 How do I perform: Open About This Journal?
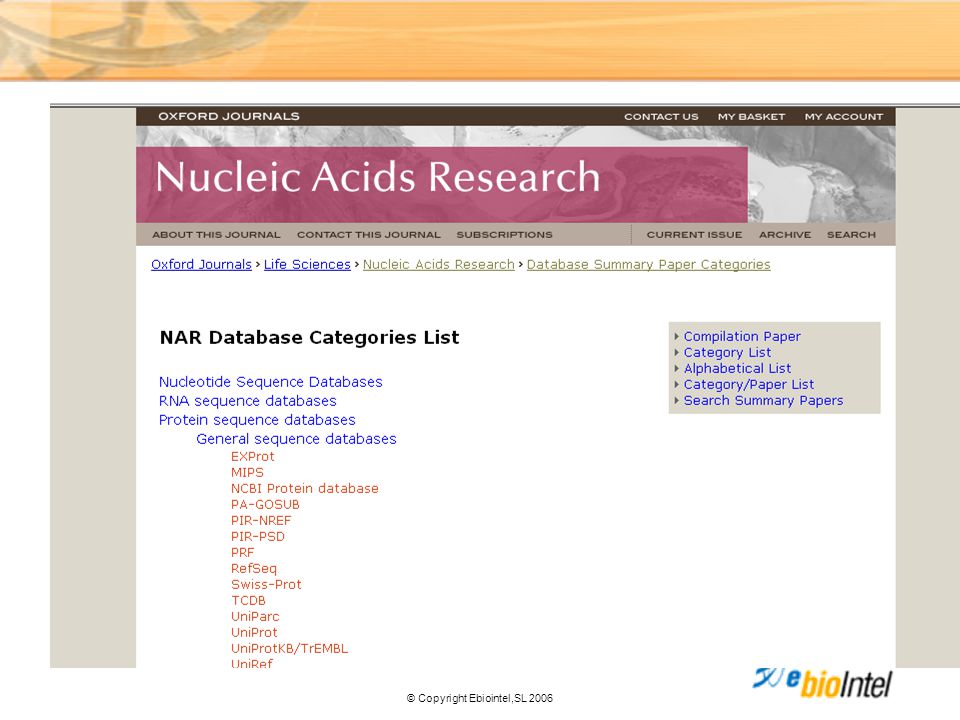(x=216, y=234)
